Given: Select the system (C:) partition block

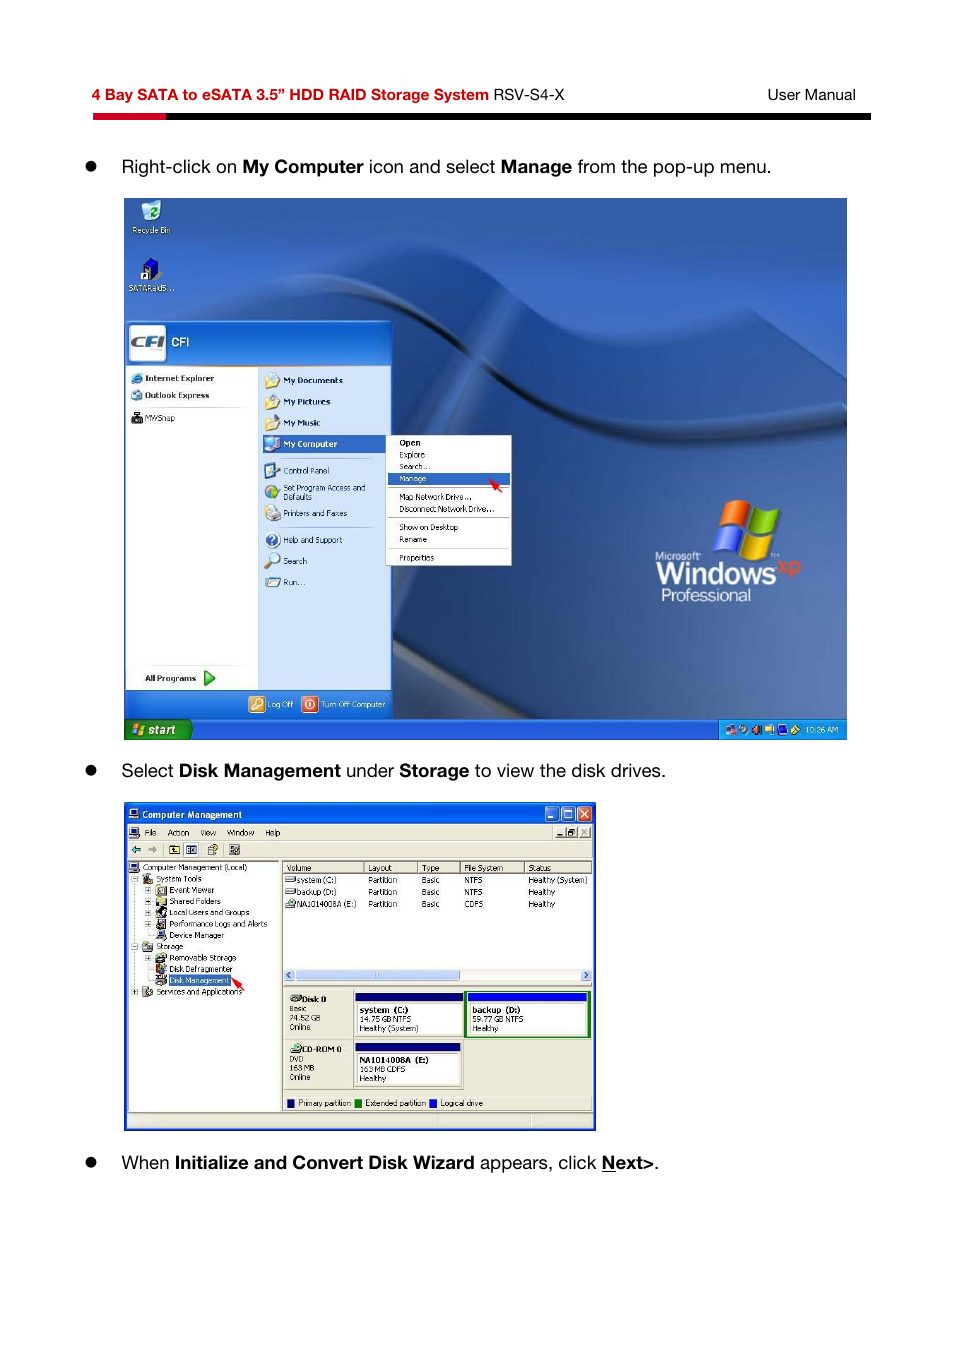Looking at the screenshot, I should 409,1015.
